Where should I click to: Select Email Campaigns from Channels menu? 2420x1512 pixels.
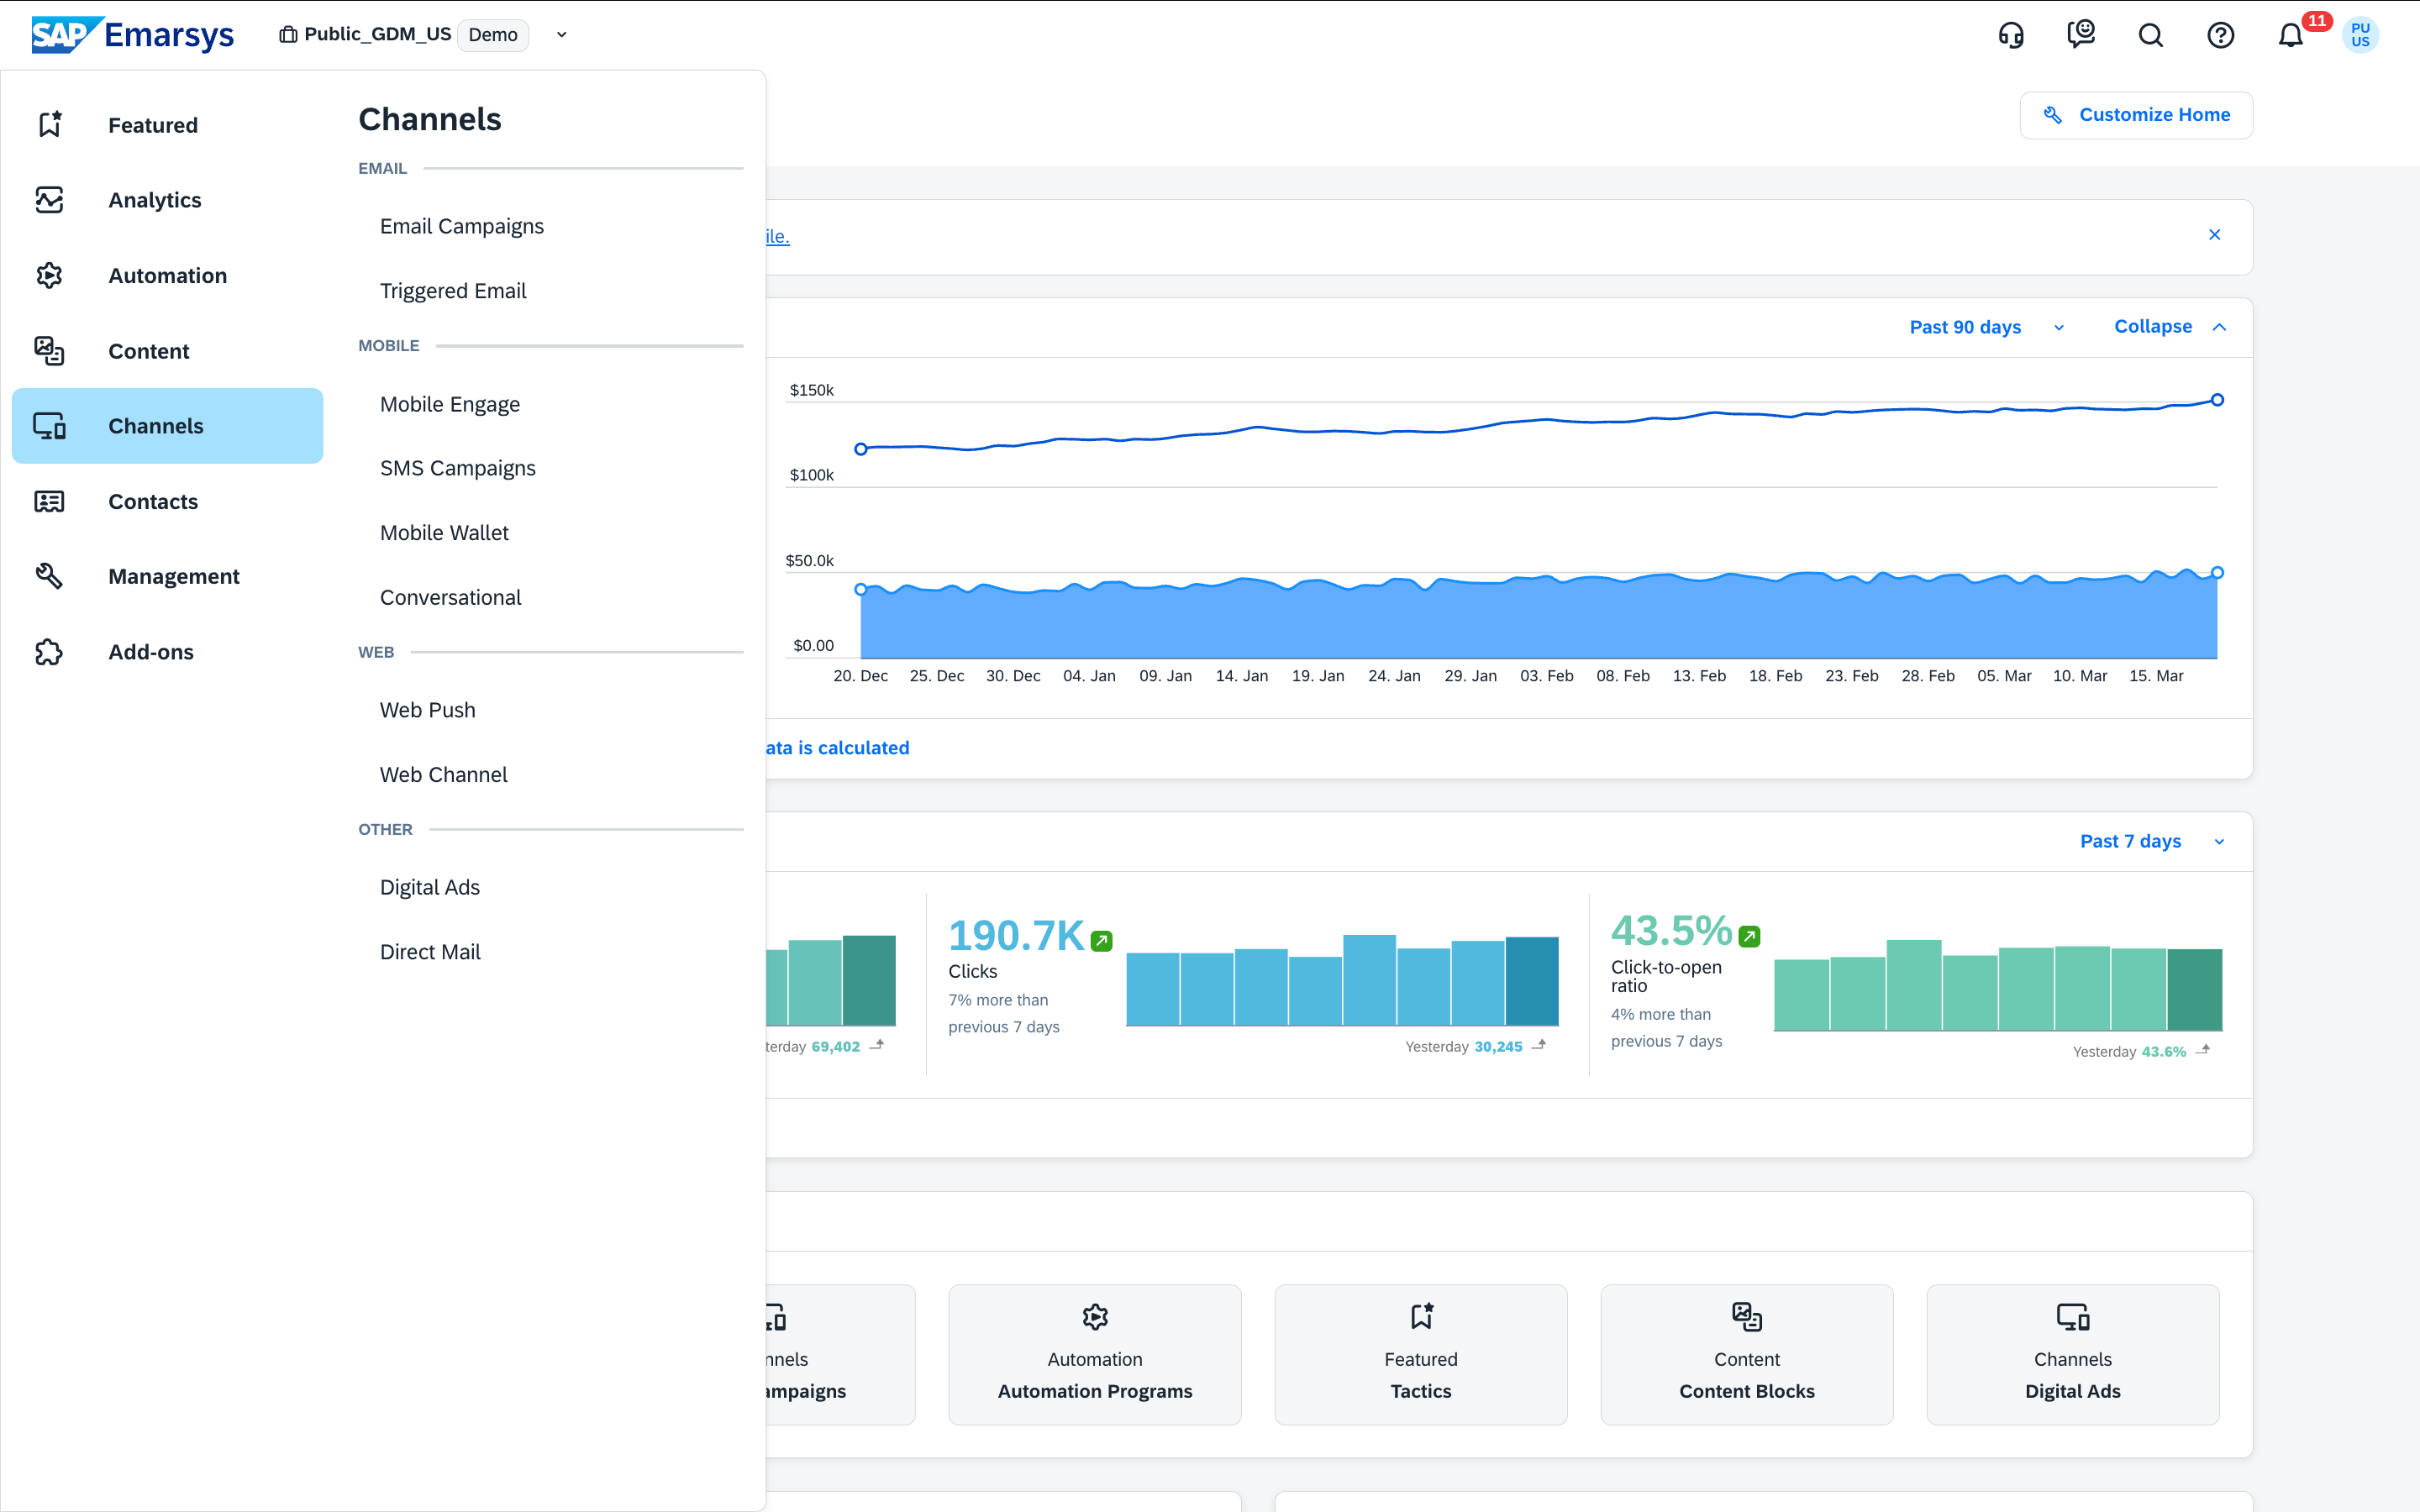tap(462, 226)
